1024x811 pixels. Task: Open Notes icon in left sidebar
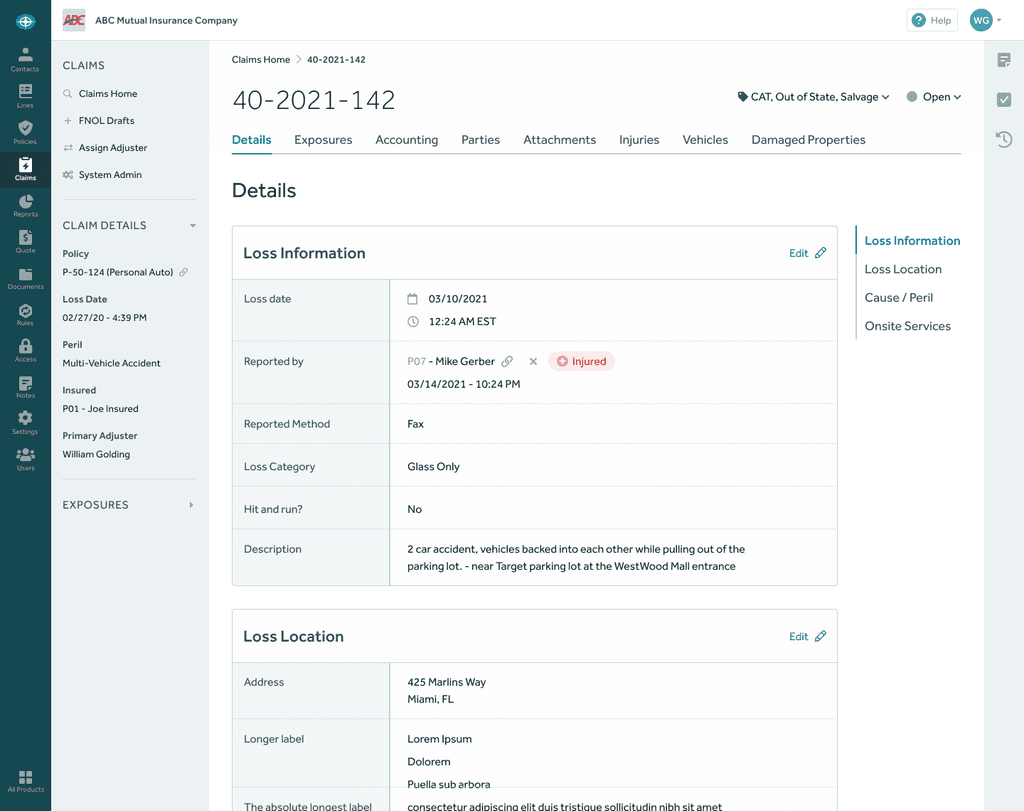pos(25,387)
